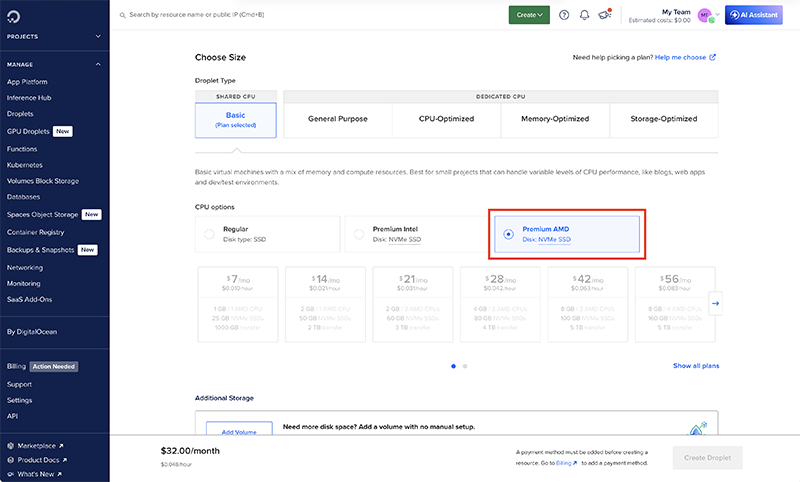The height and width of the screenshot is (482, 800).
Task: Click the MT team avatar icon
Action: pyautogui.click(x=705, y=15)
